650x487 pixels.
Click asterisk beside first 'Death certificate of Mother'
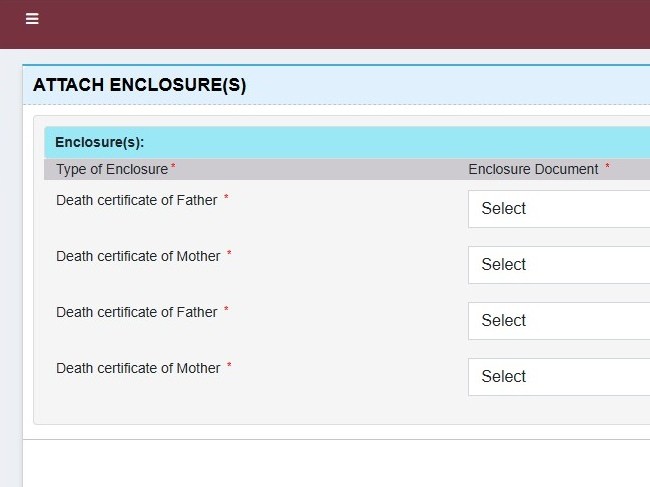click(229, 254)
